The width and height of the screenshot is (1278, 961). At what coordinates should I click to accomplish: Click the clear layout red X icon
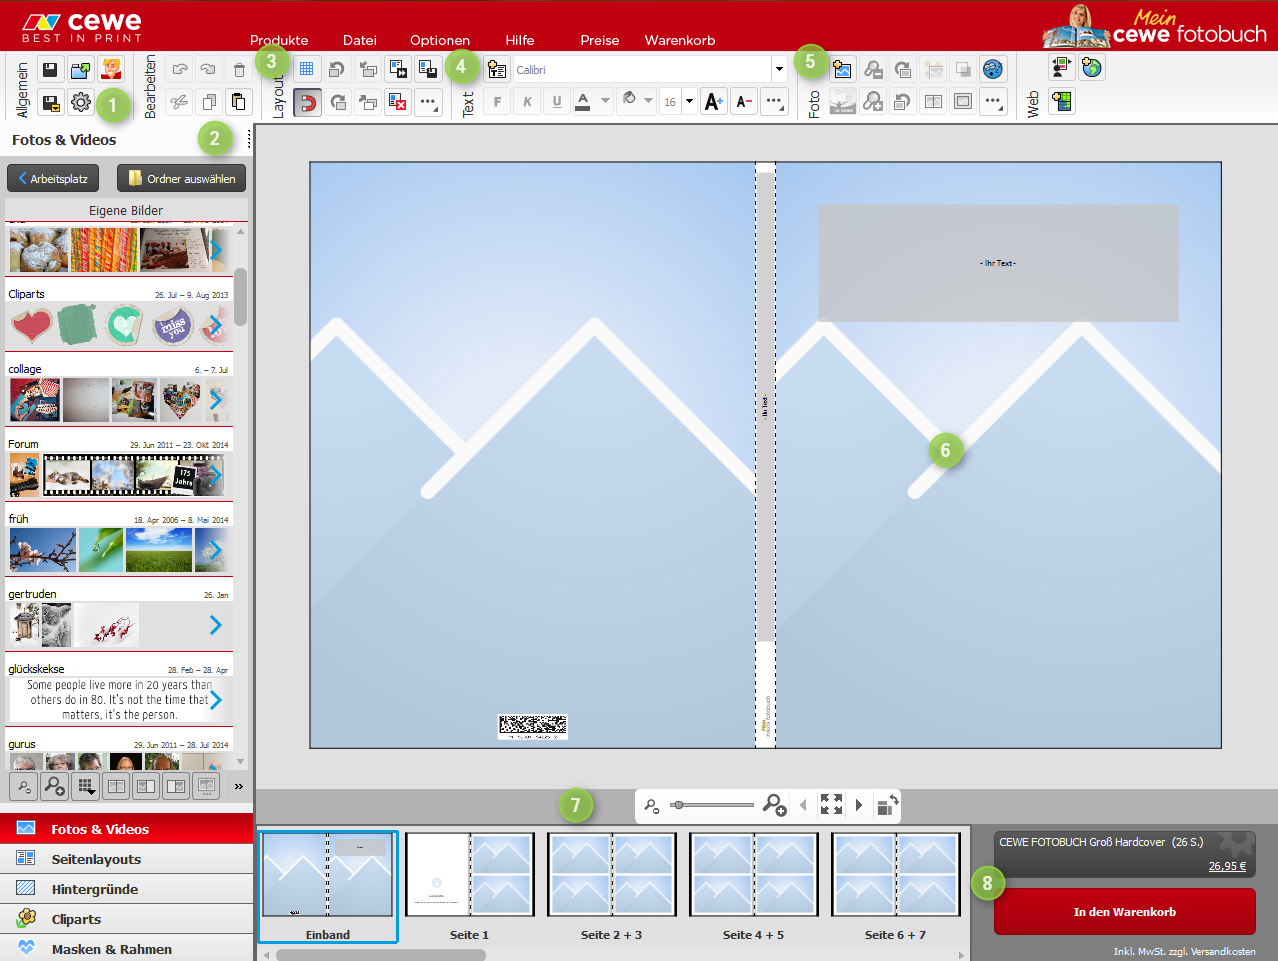pyautogui.click(x=398, y=101)
